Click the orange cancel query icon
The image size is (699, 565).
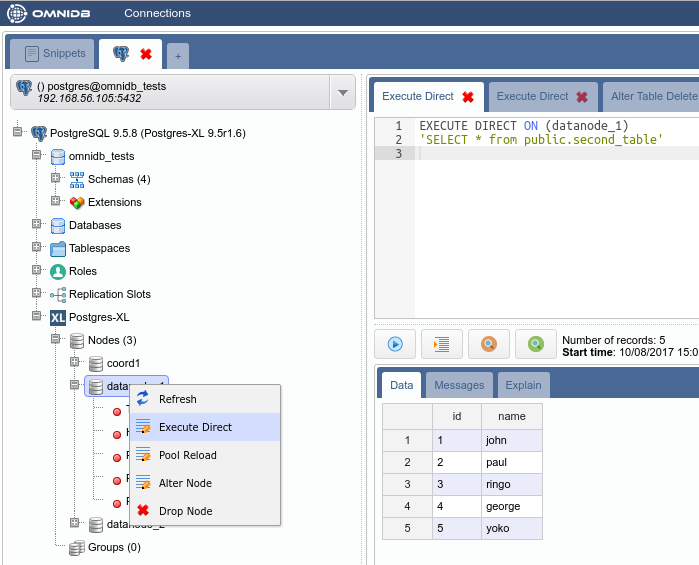click(489, 344)
